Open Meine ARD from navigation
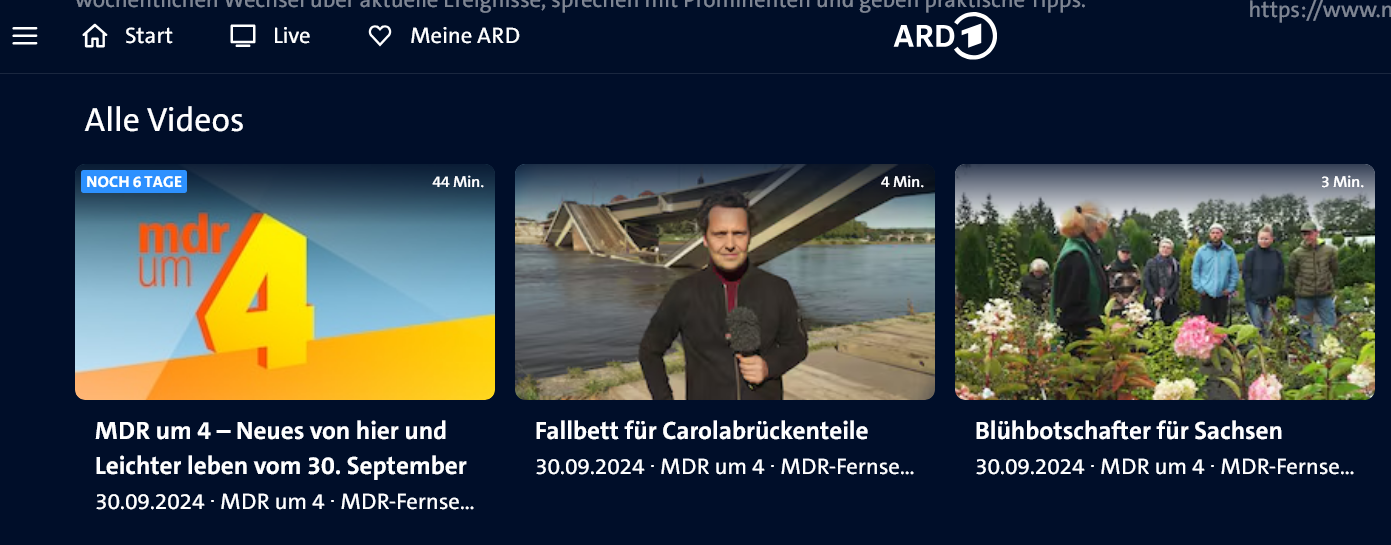The width and height of the screenshot is (1391, 545). [x=465, y=36]
